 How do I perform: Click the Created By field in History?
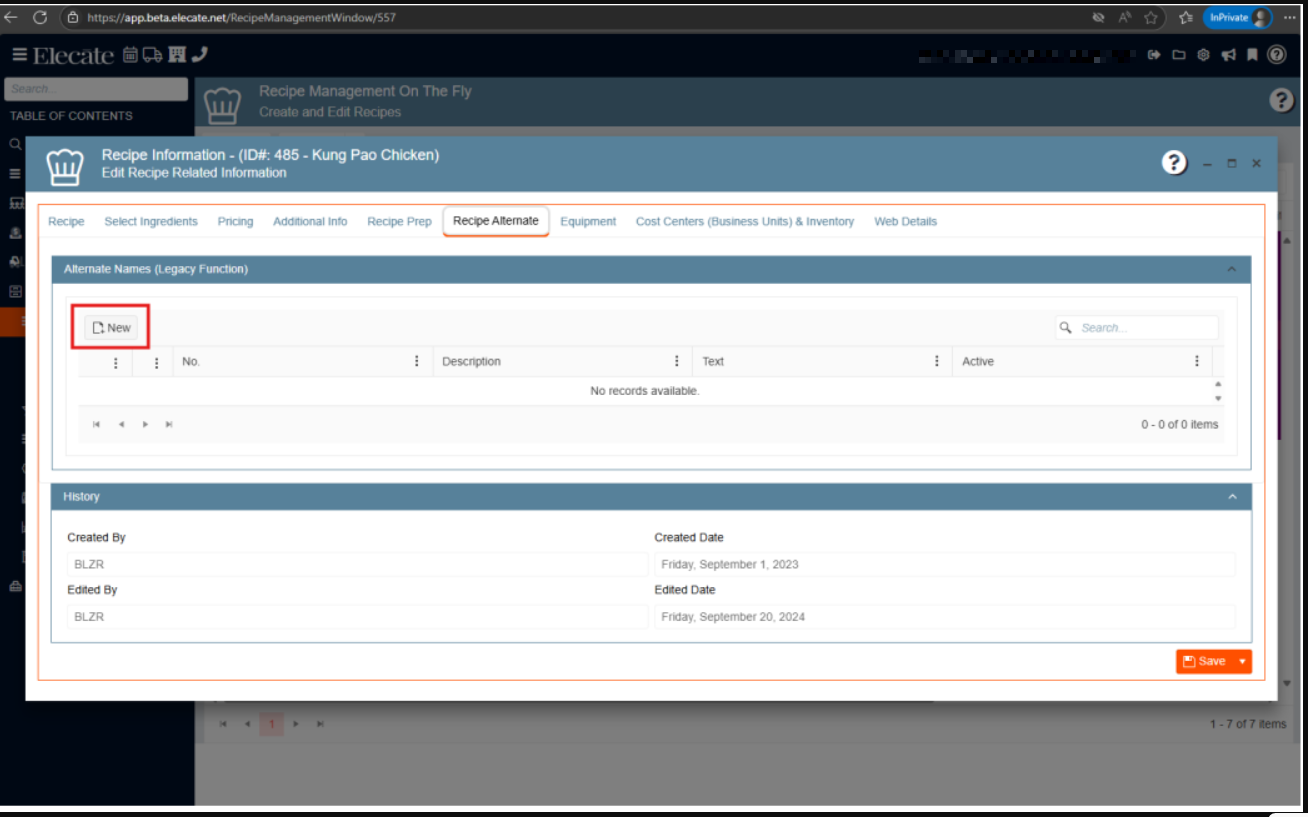coord(357,565)
